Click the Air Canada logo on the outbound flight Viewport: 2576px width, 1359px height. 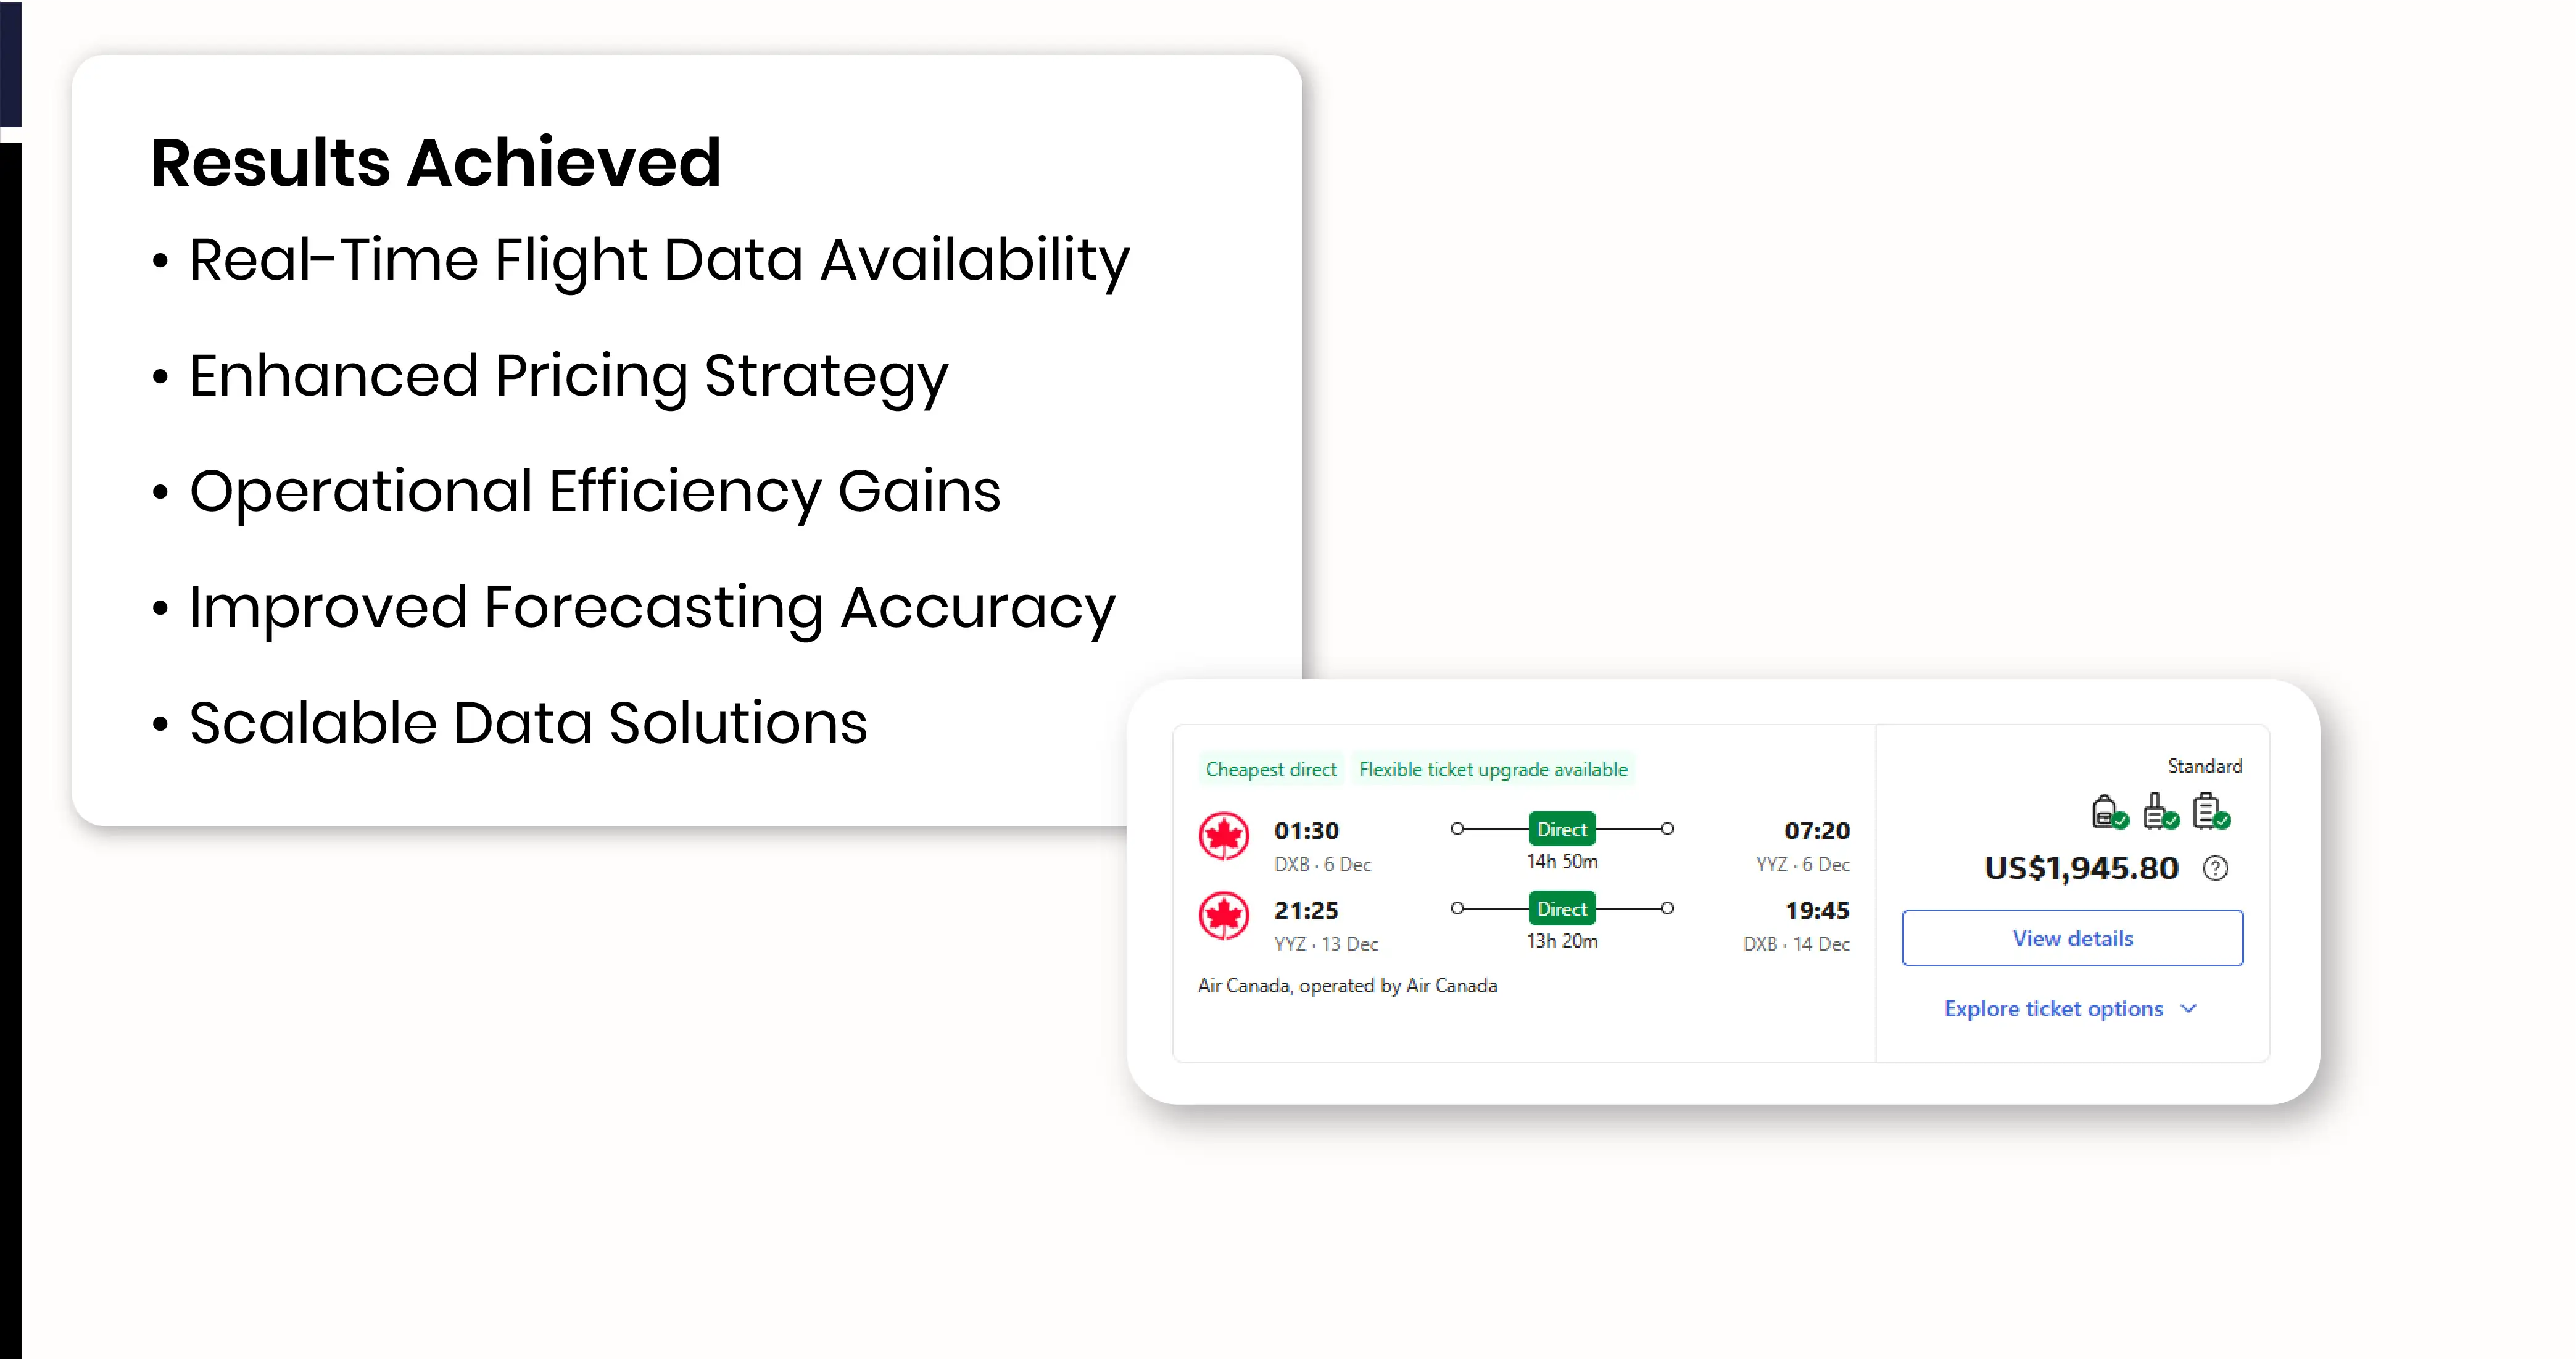1223,836
